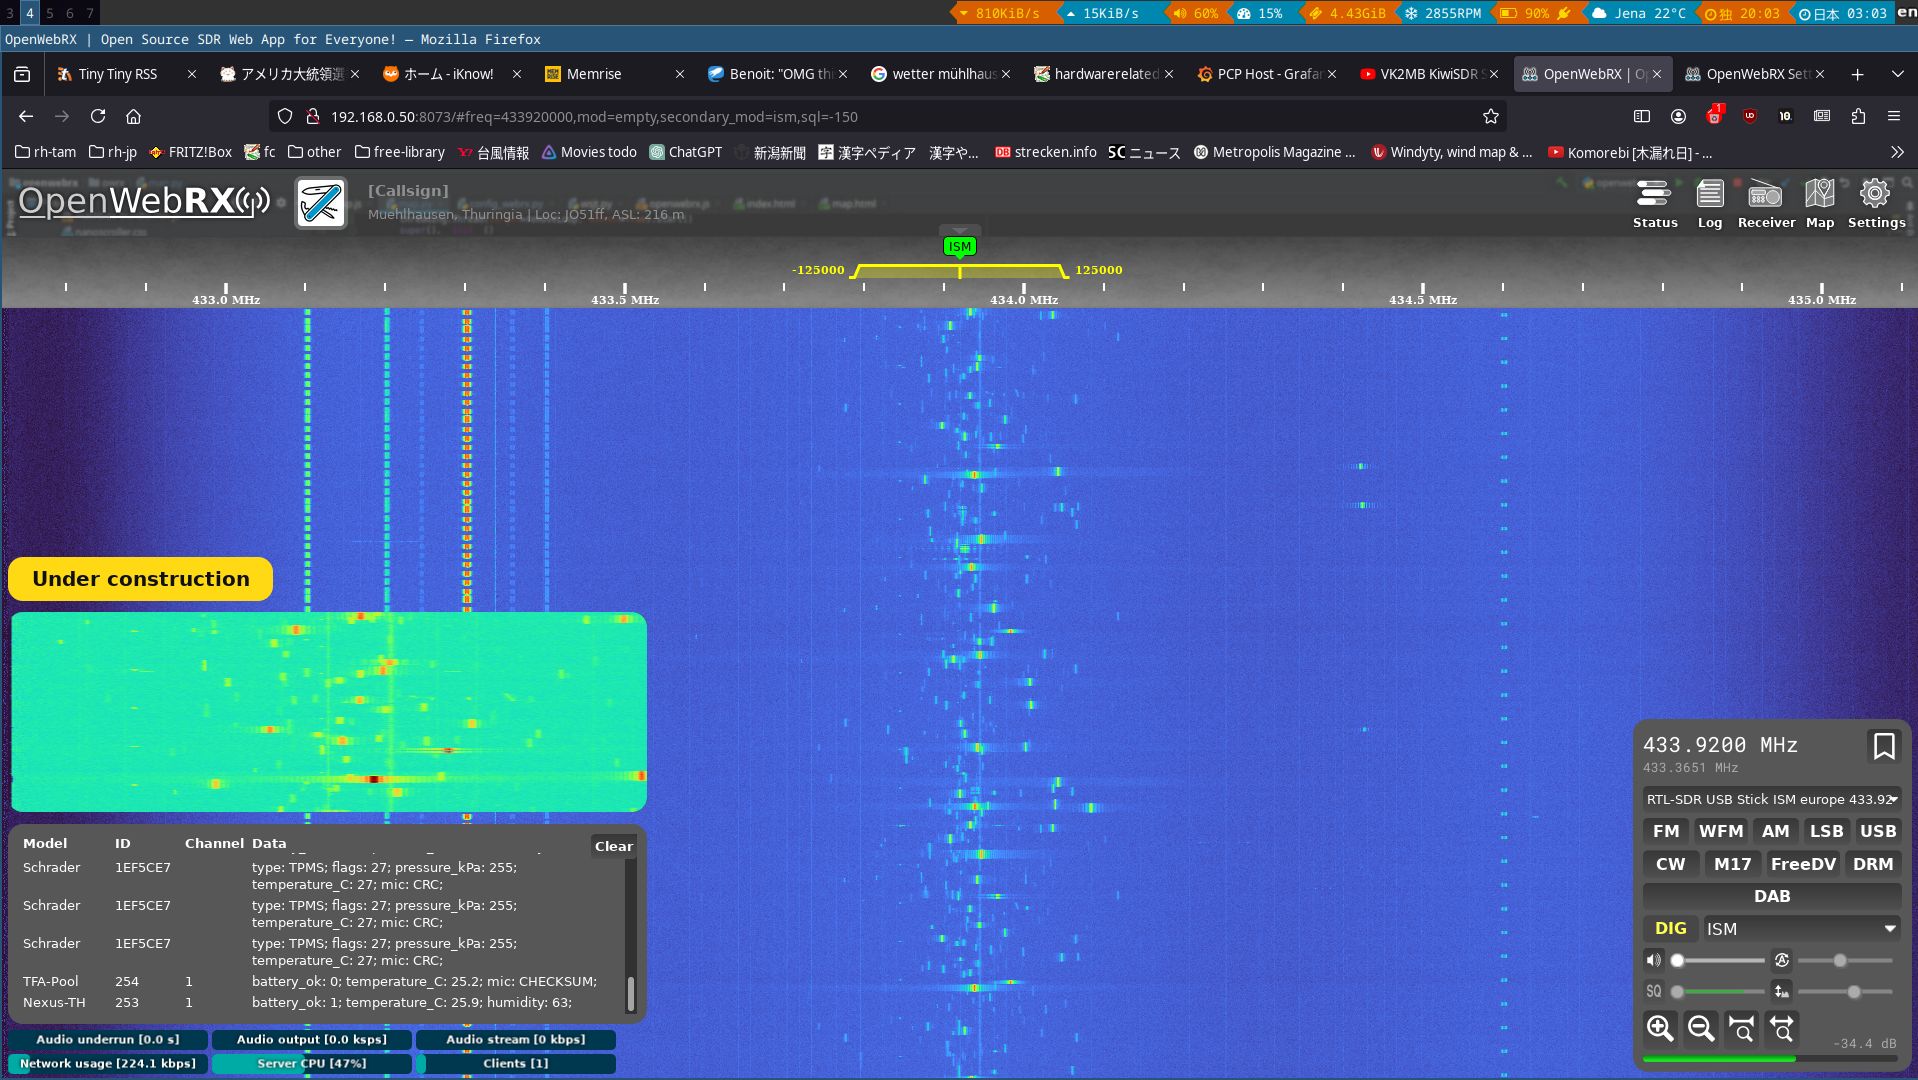Adjust the volume slider

(1717, 960)
